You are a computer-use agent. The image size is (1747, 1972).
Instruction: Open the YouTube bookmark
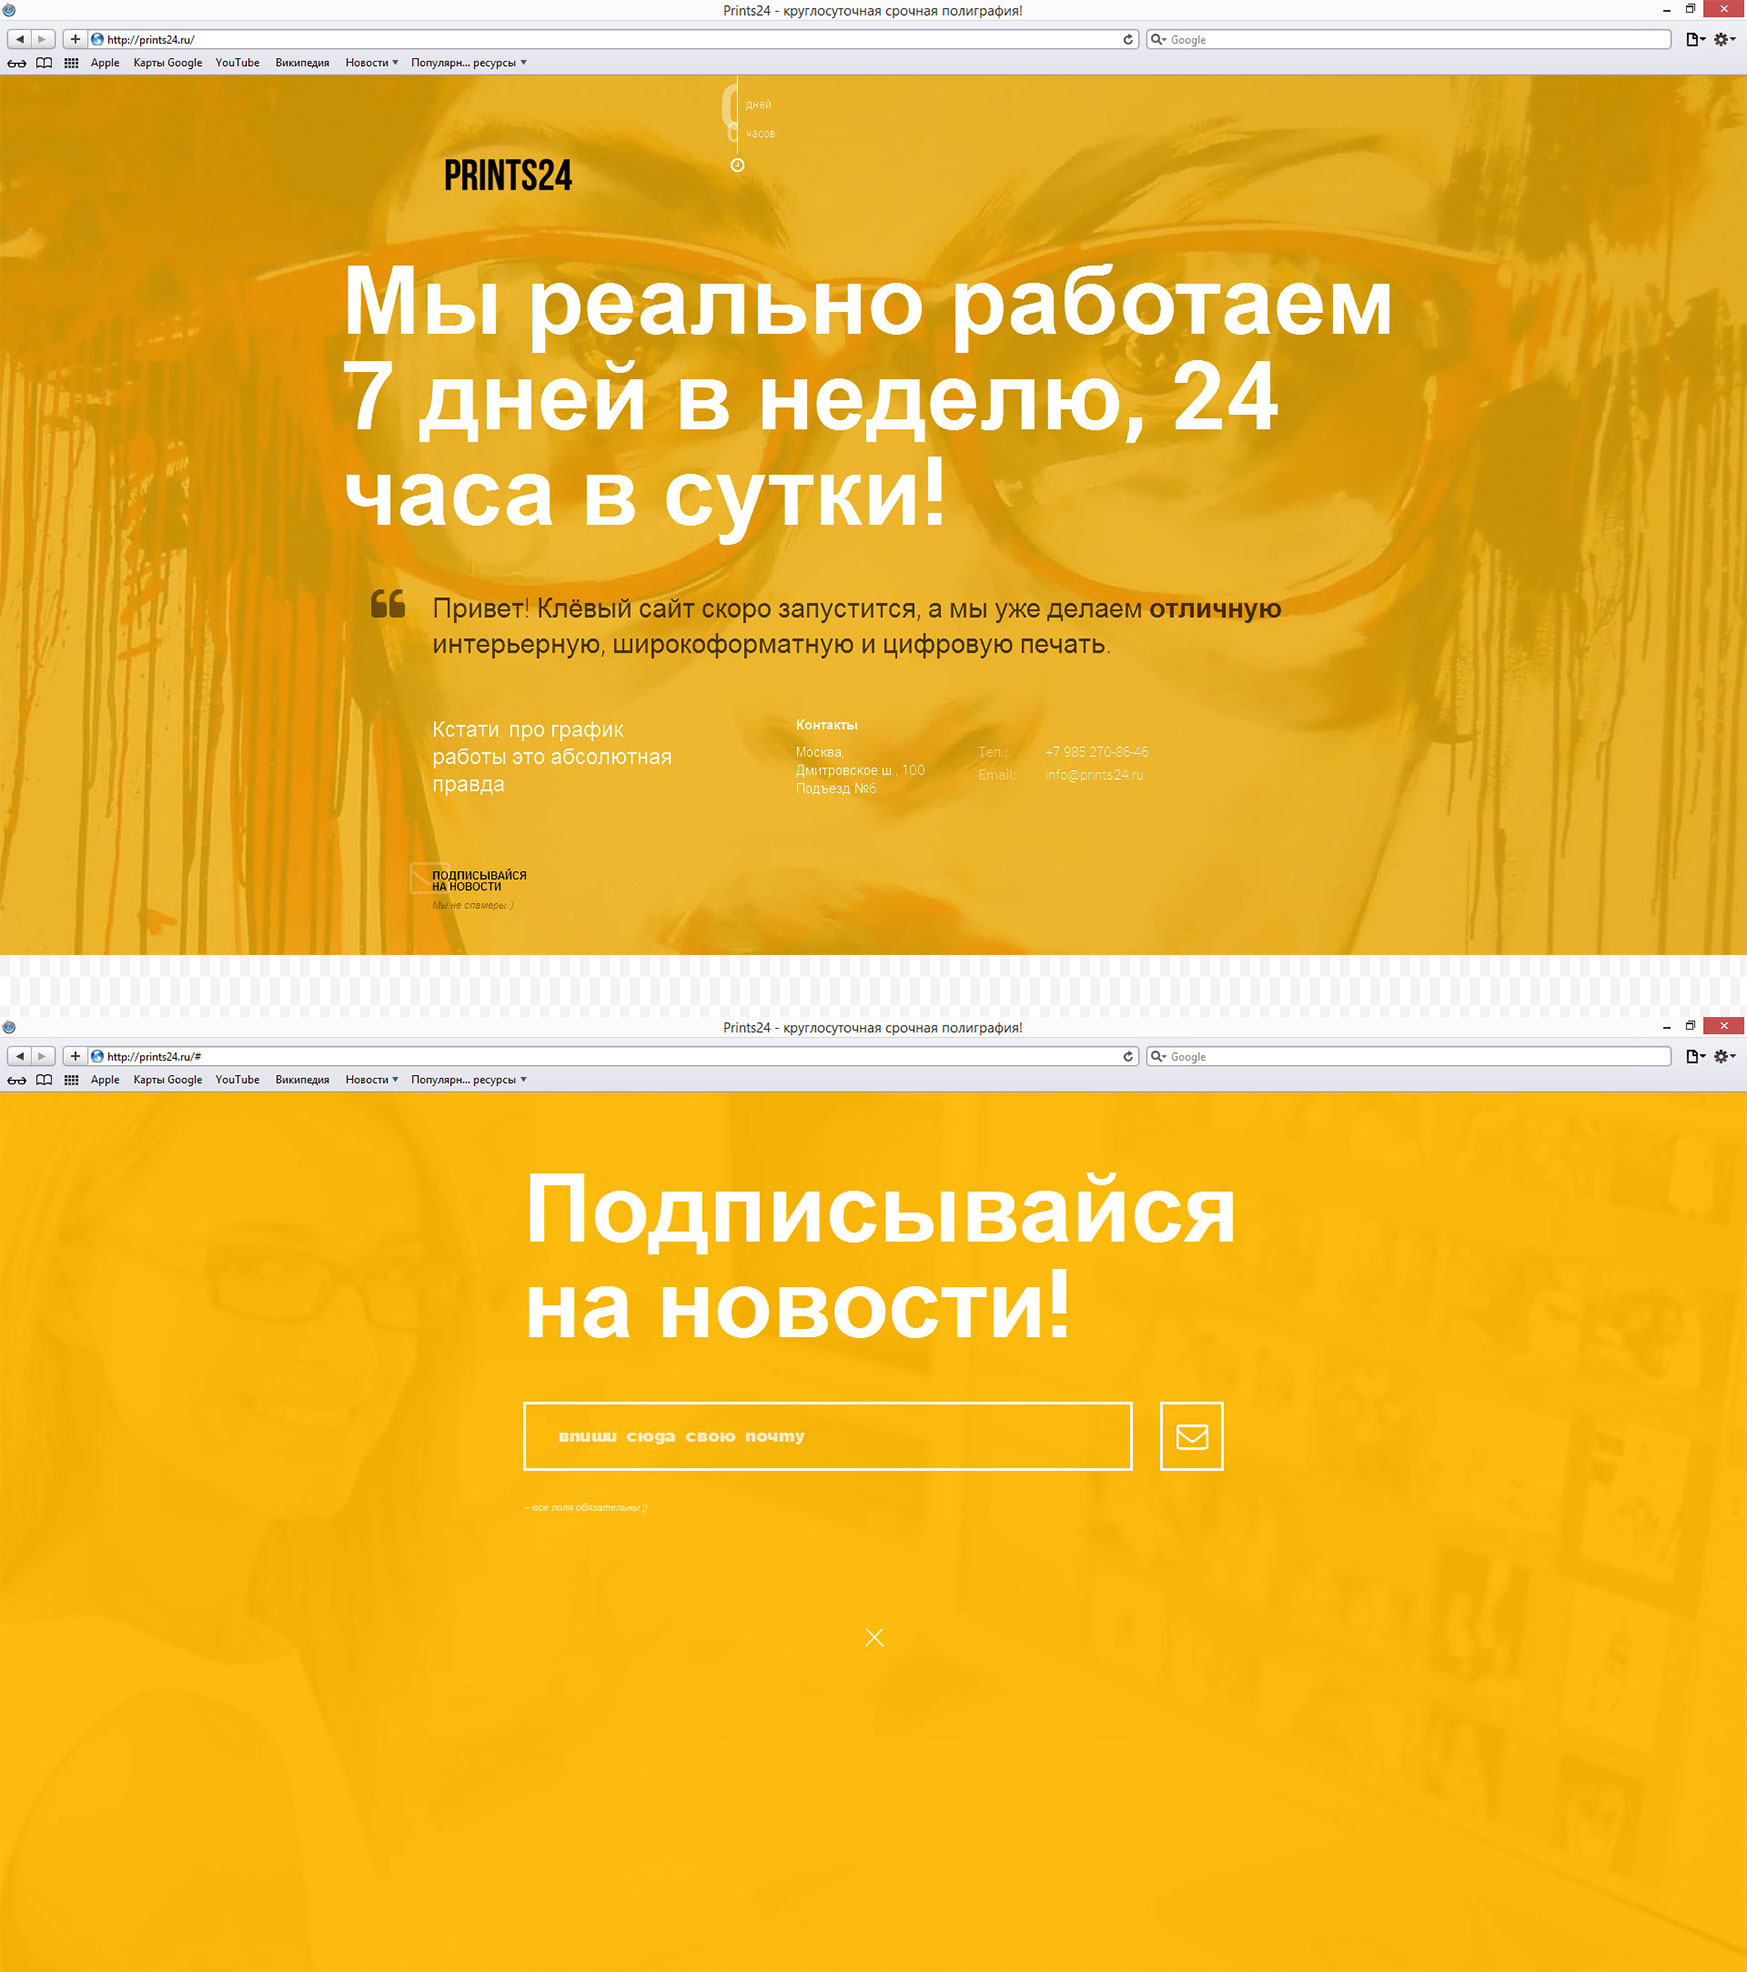click(237, 62)
